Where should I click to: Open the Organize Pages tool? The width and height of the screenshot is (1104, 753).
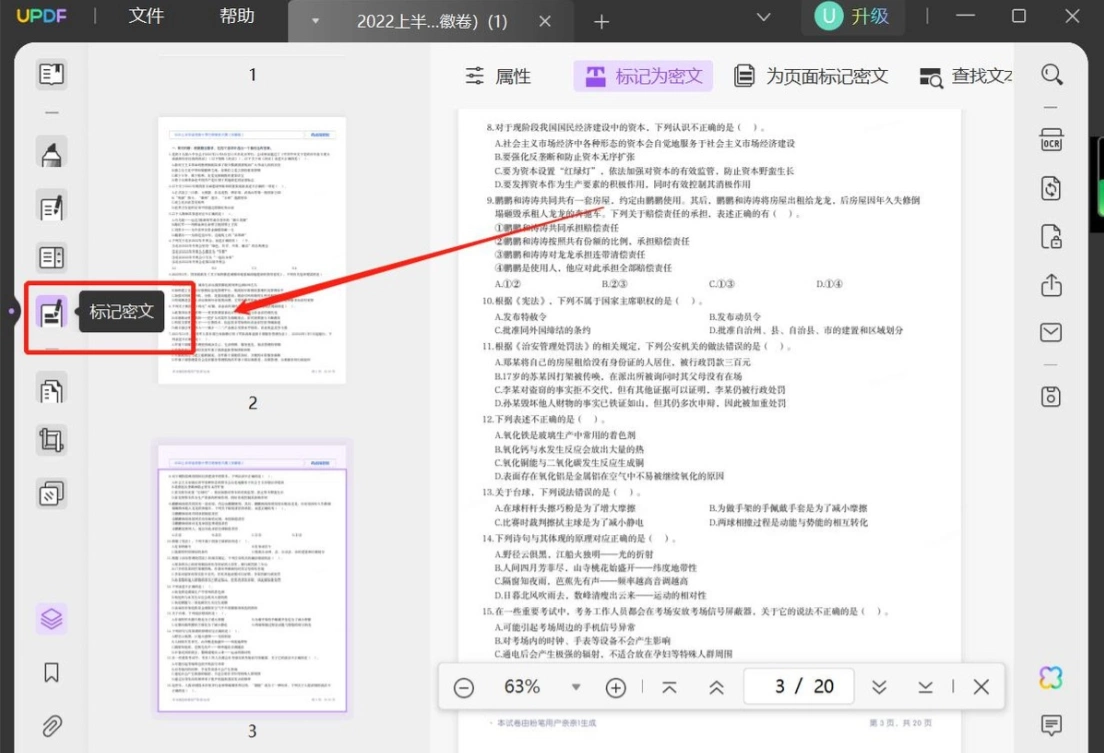pos(51,390)
